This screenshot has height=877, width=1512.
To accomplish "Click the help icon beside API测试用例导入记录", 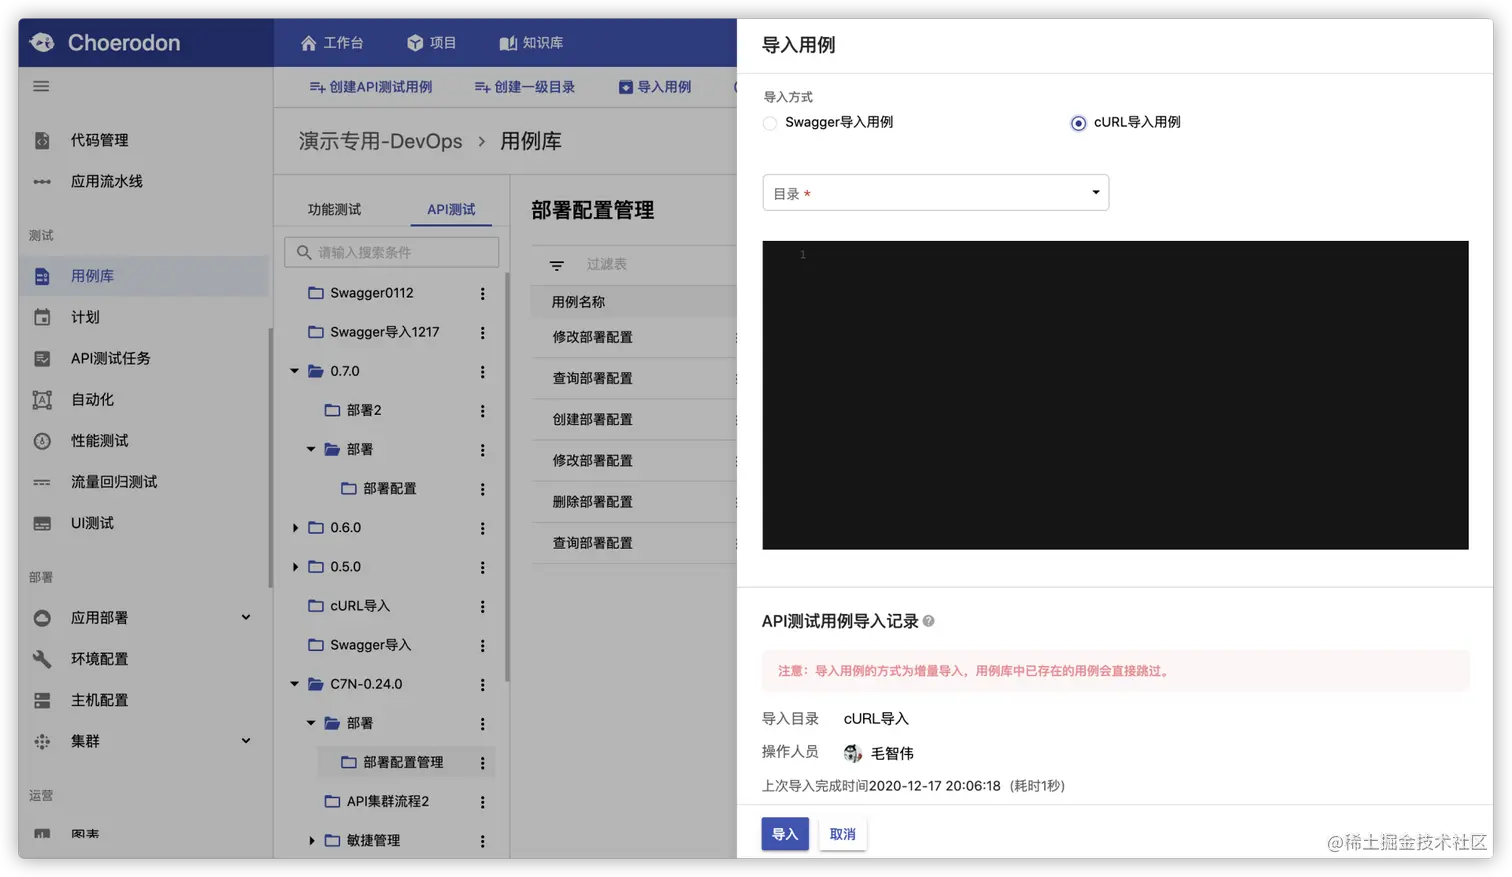I will (x=929, y=620).
